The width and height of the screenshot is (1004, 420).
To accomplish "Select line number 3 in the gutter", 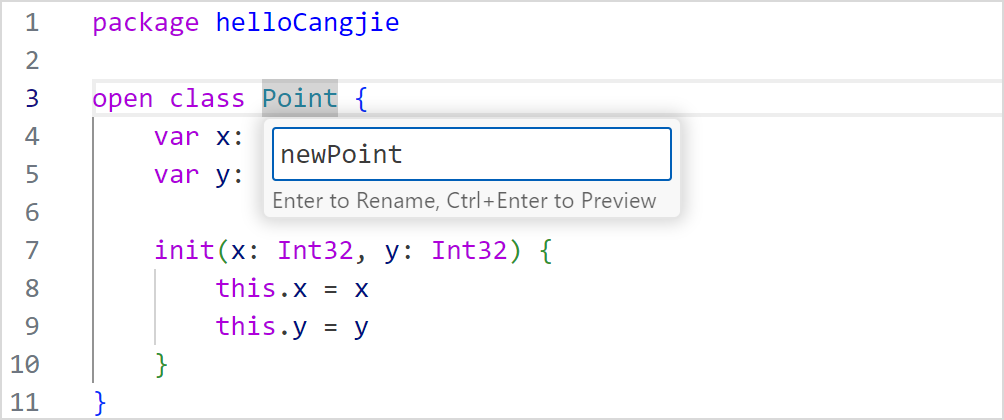I will [31, 99].
